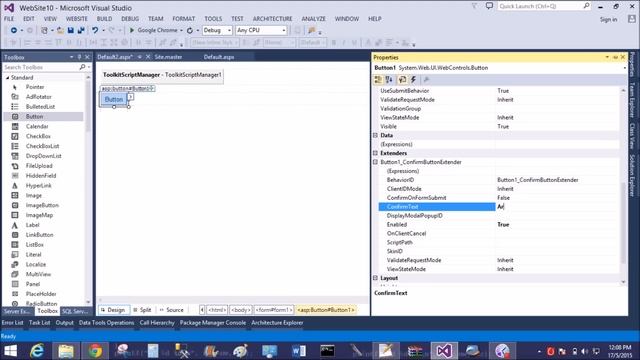The height and width of the screenshot is (360, 640).
Task: Select the OnClientCancel property row
Action: (498, 233)
